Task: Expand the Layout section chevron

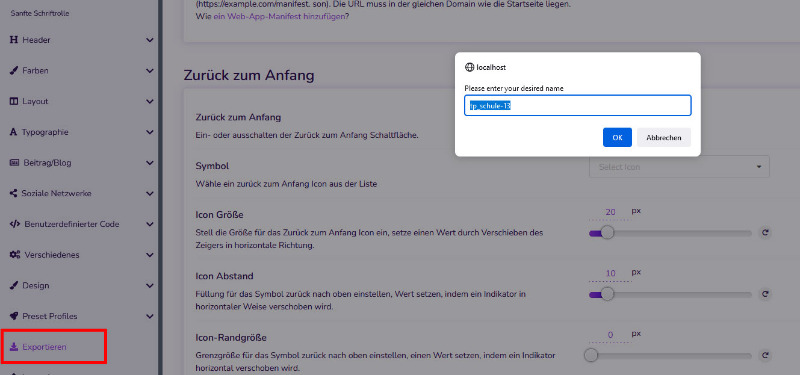Action: pyautogui.click(x=149, y=102)
